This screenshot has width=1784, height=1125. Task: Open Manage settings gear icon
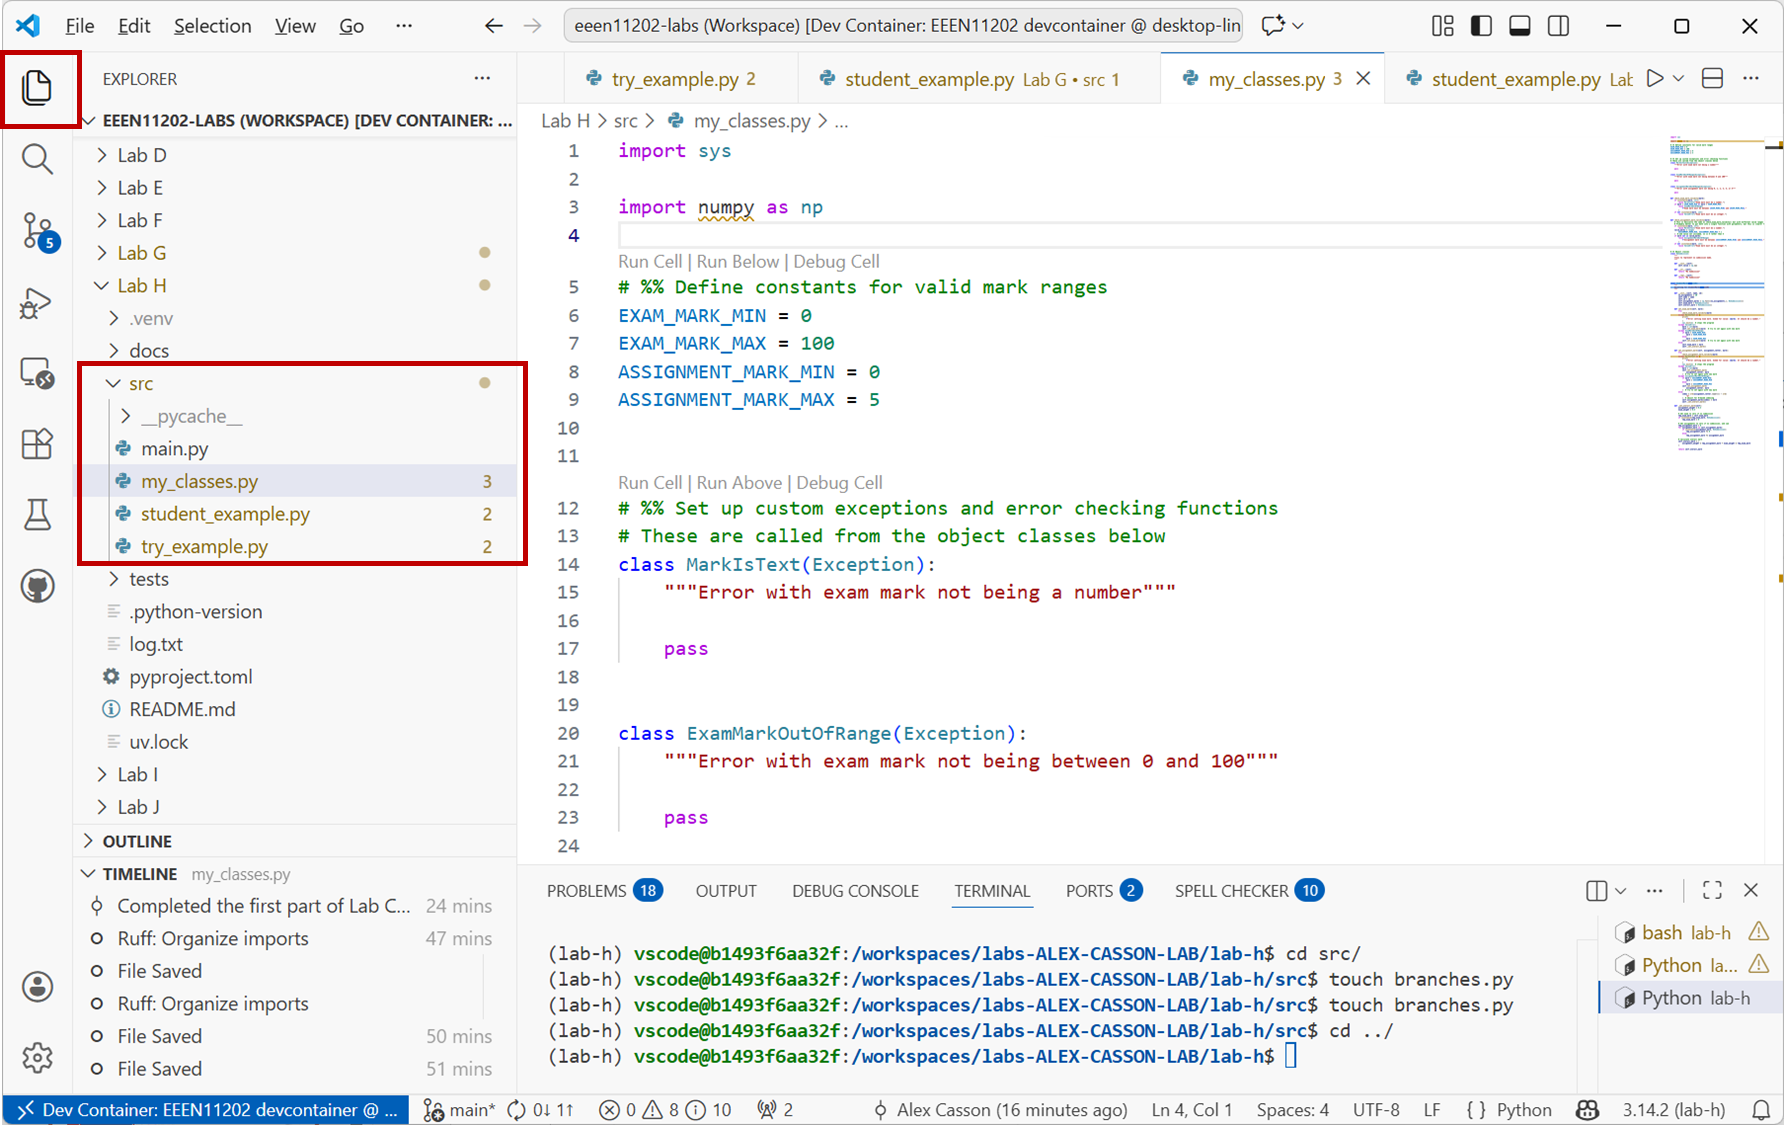(x=37, y=1057)
